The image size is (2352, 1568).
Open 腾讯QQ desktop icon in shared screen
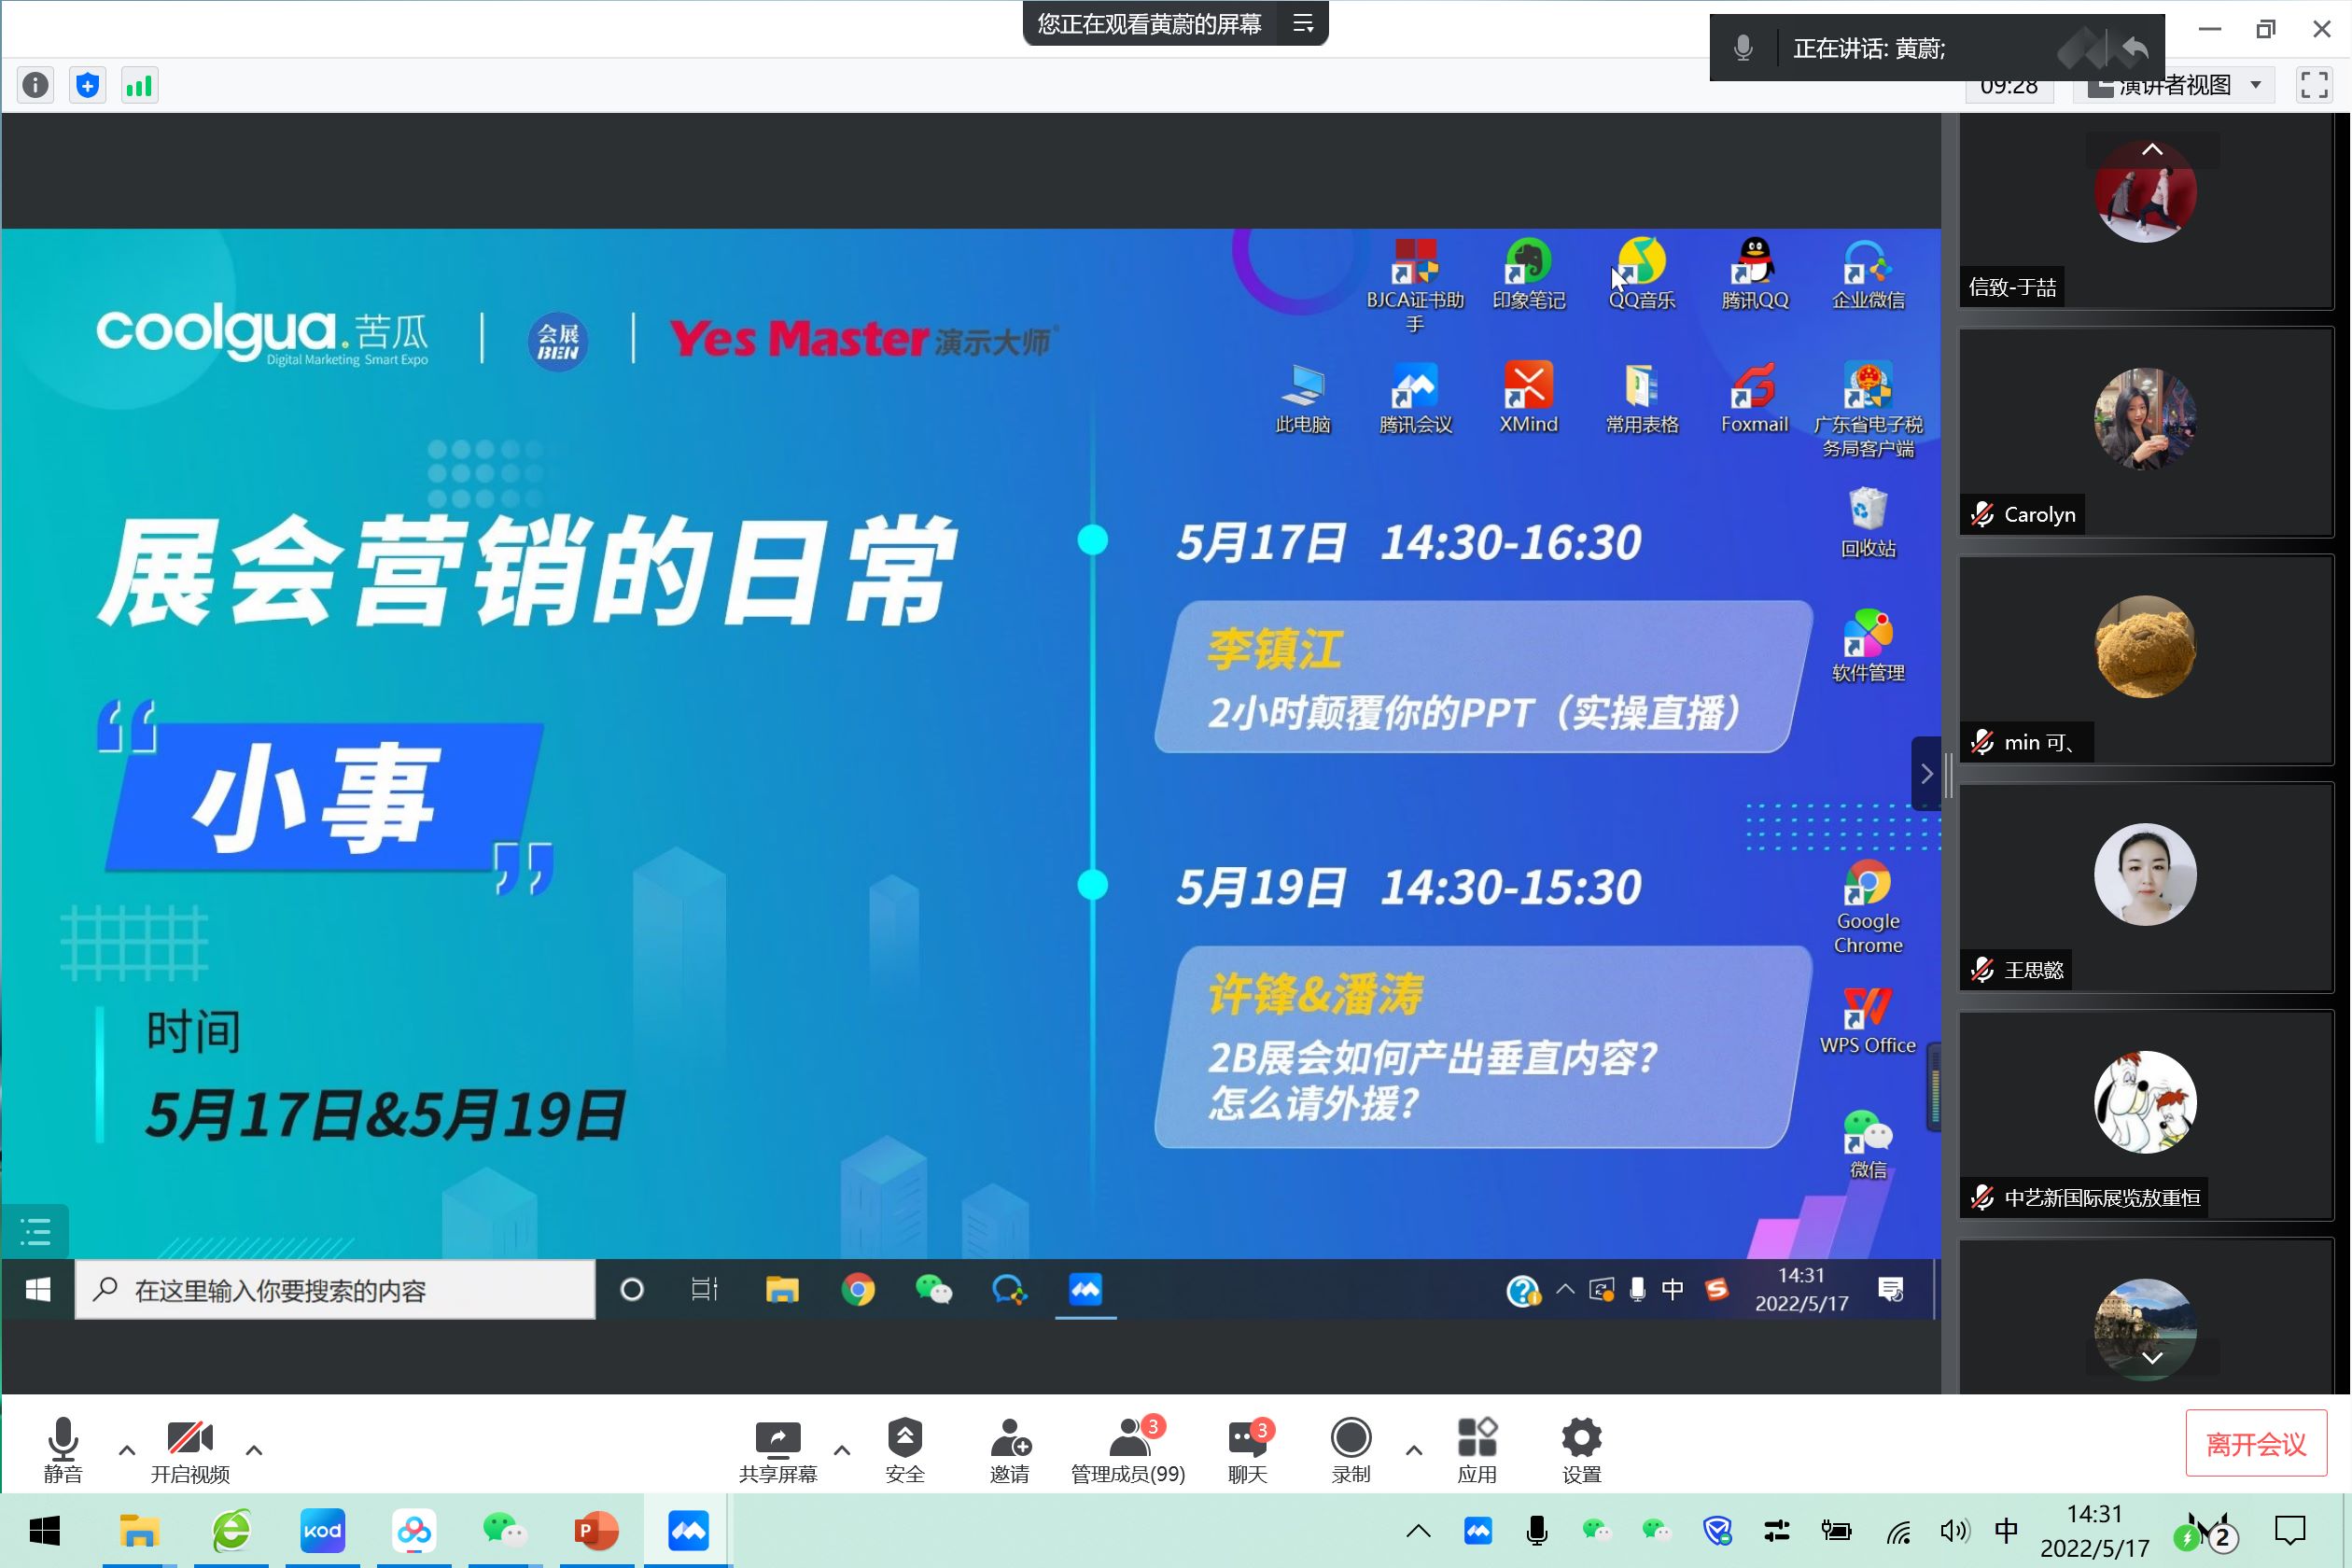(x=1754, y=274)
